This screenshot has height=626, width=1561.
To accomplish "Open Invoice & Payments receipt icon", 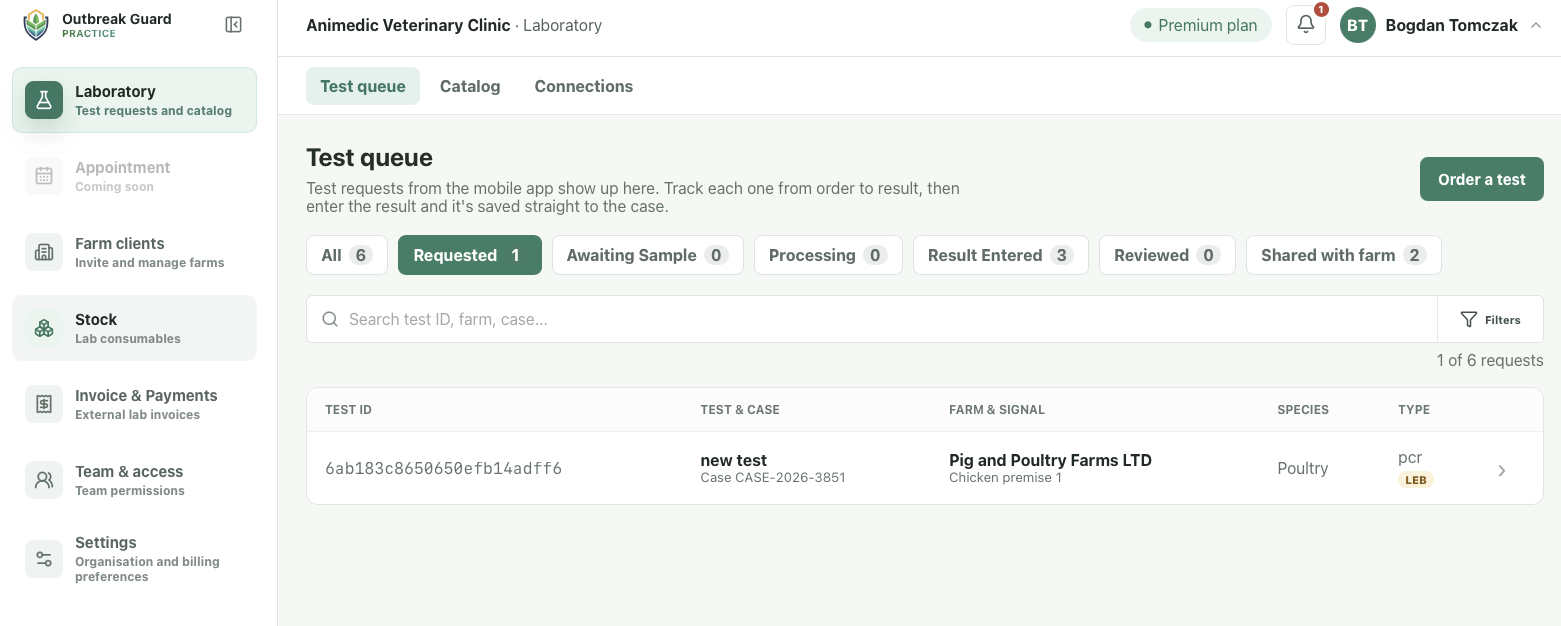I will click(44, 404).
